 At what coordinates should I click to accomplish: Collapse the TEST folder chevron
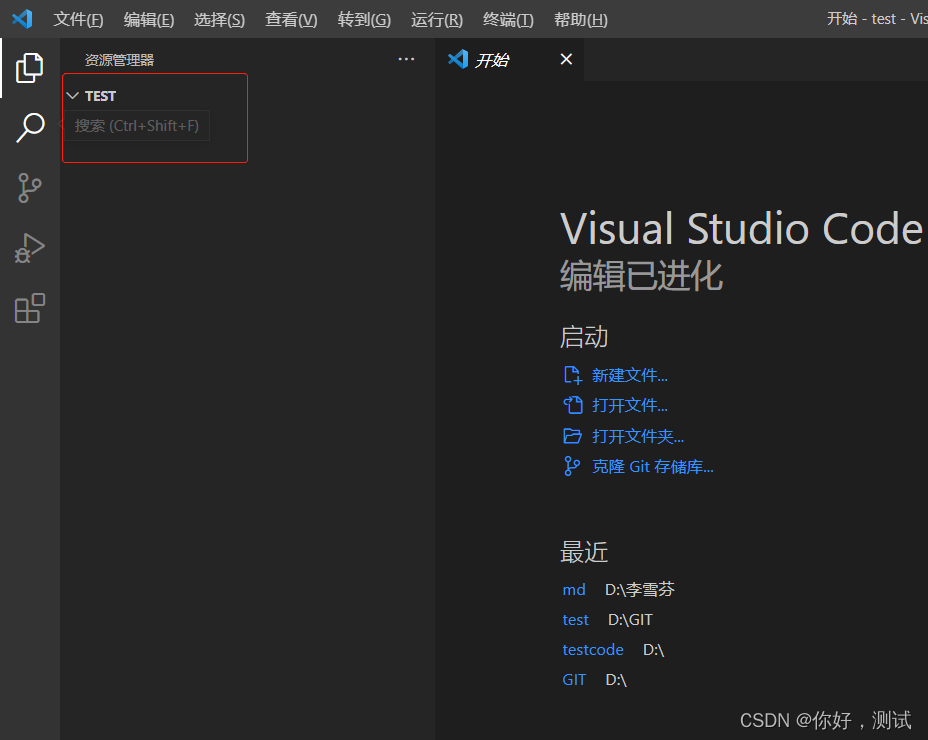[73, 96]
